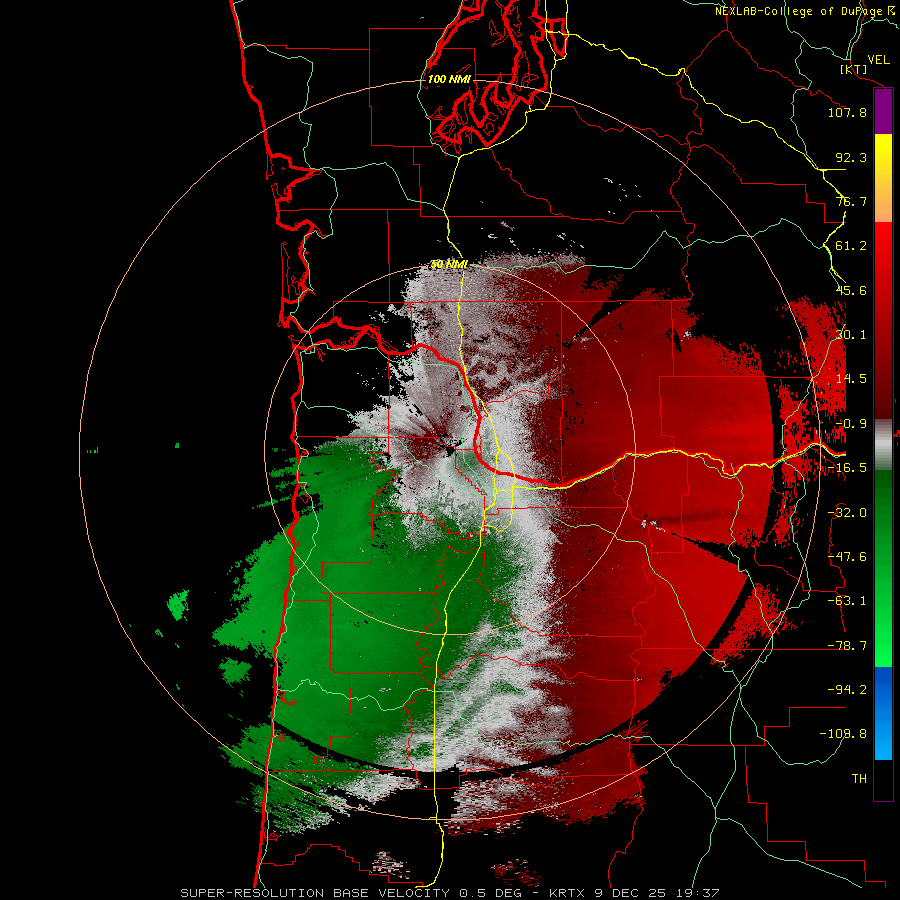This screenshot has width=900, height=900.
Task: Click the purple segment of the color bar
Action: (883, 111)
